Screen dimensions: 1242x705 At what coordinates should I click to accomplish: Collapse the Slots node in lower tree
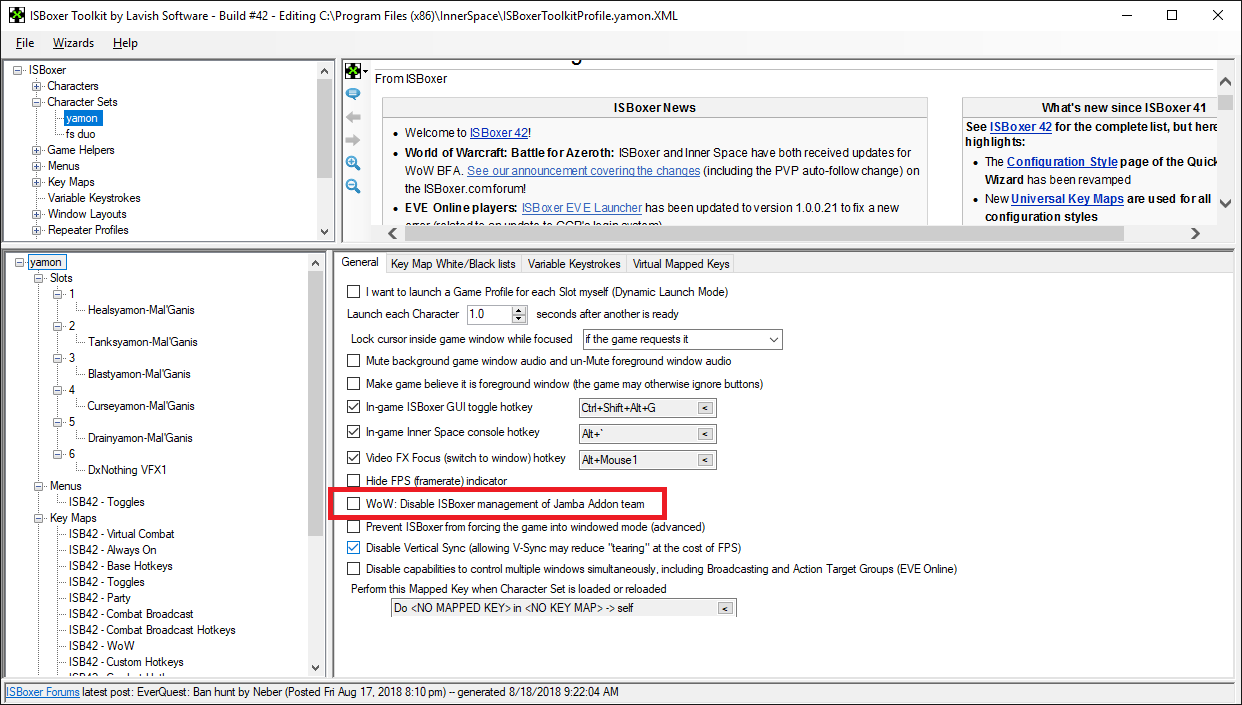coord(39,278)
